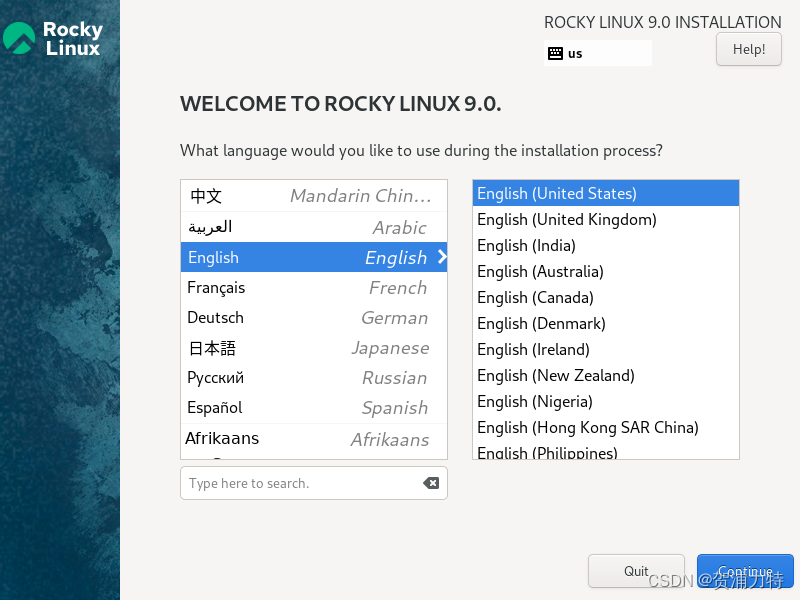Click the keyboard layout icon next to us
This screenshot has height=600, width=800.
pyautogui.click(x=555, y=53)
